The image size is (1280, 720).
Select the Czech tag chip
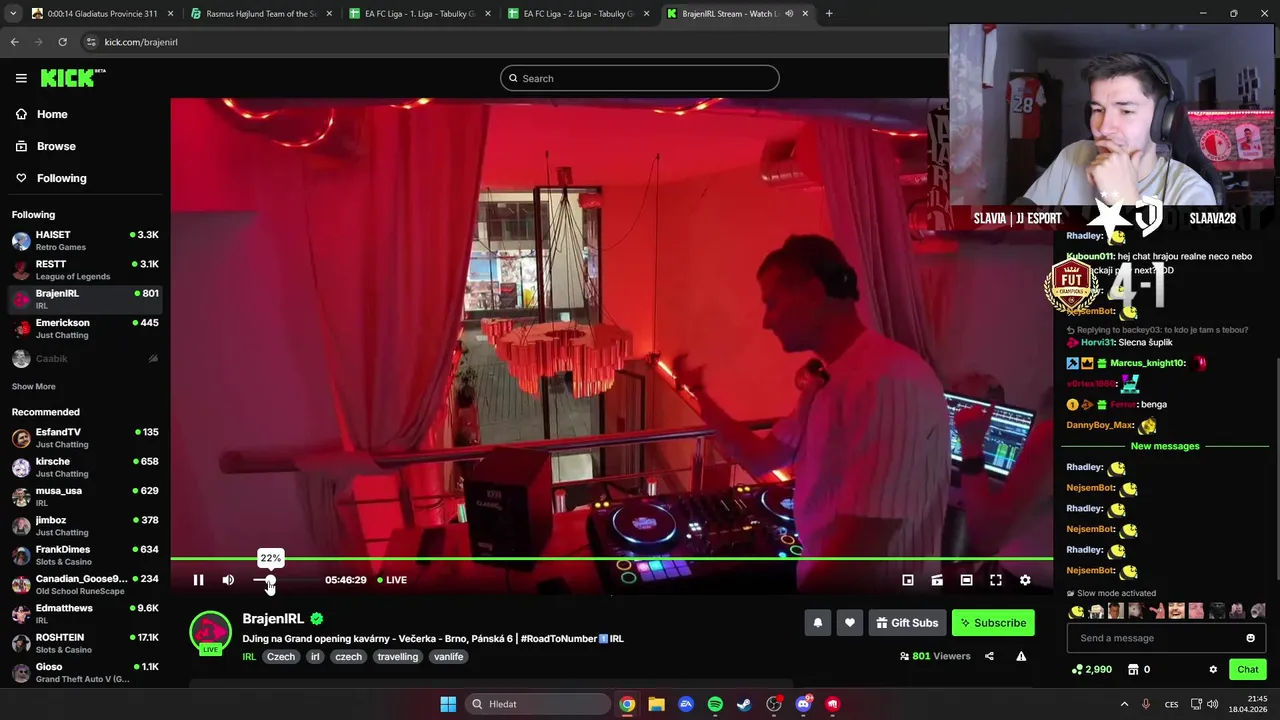(x=281, y=657)
